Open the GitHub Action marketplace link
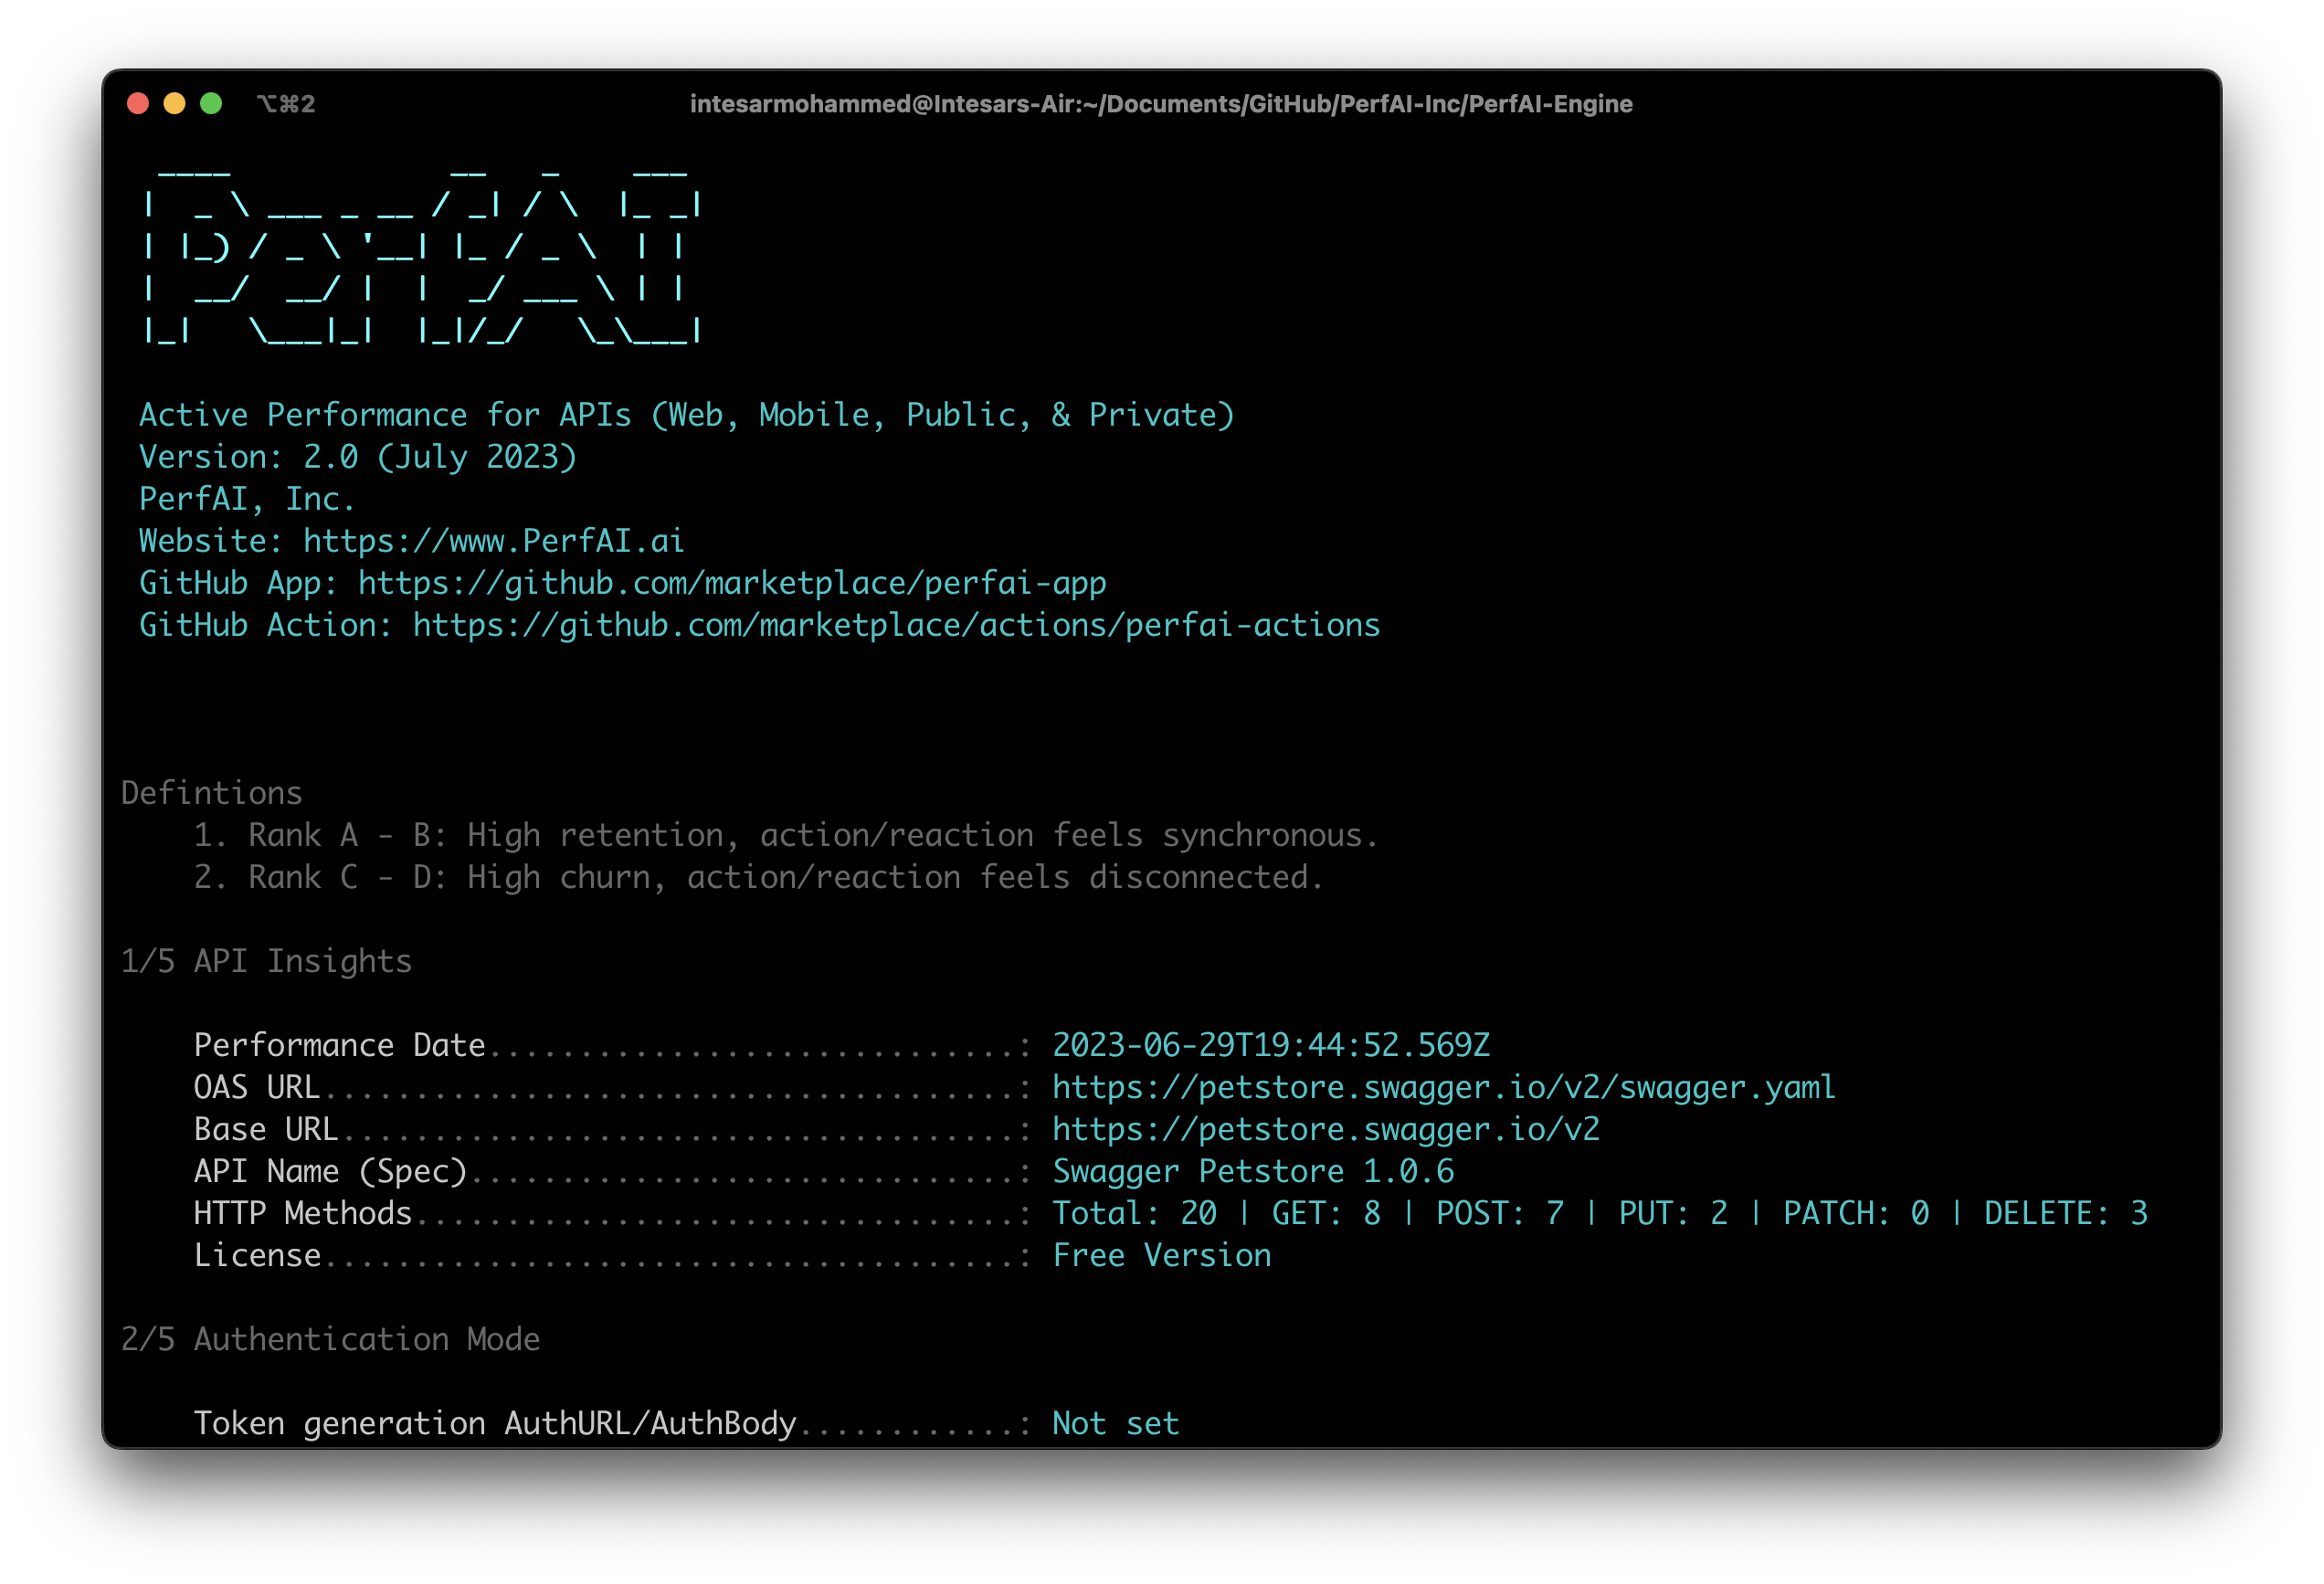 [x=895, y=624]
